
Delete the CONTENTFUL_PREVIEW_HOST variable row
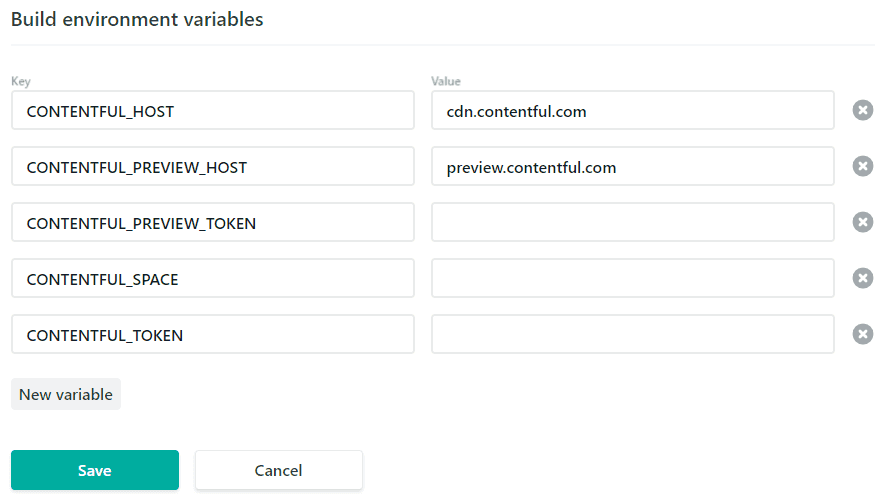(862, 166)
